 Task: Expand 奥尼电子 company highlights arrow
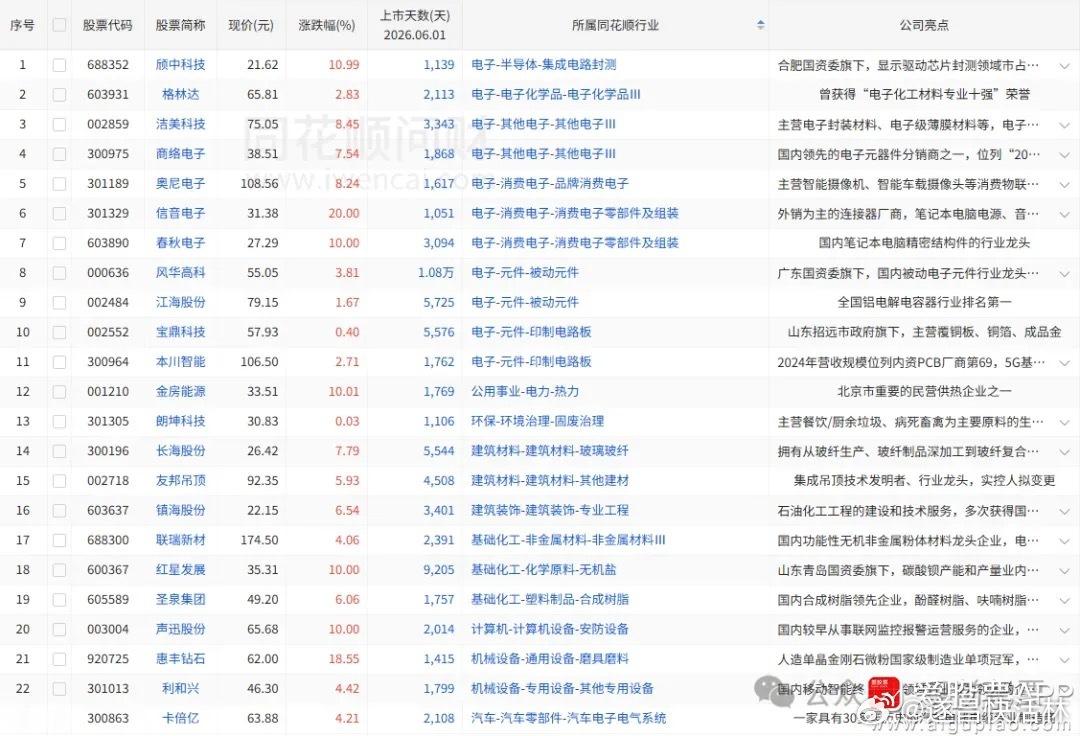tap(1064, 185)
